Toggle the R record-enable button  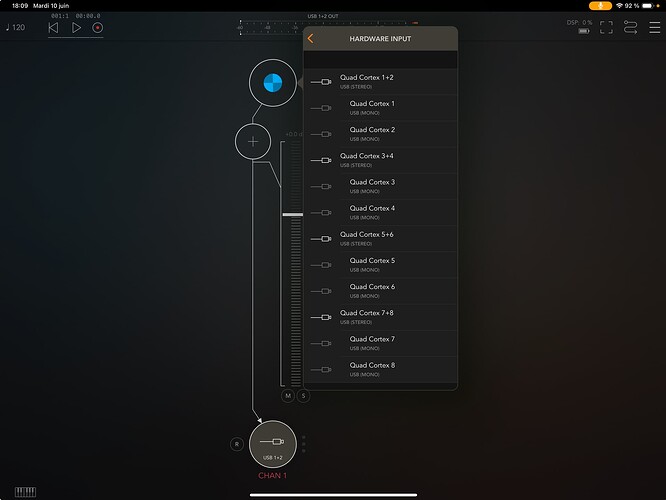point(237,443)
